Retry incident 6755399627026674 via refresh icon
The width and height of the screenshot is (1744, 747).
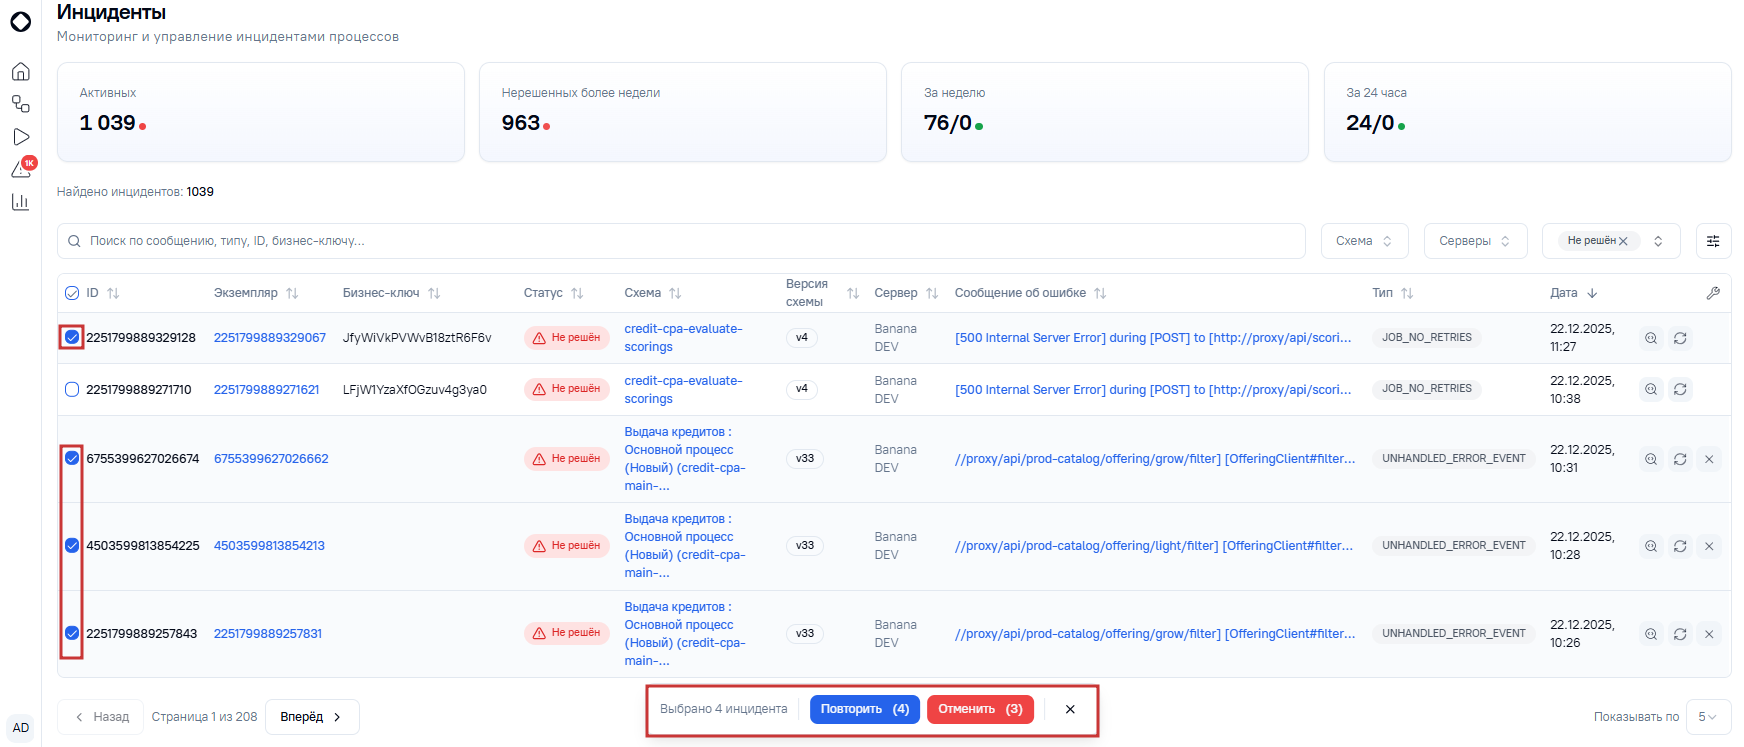tap(1680, 459)
